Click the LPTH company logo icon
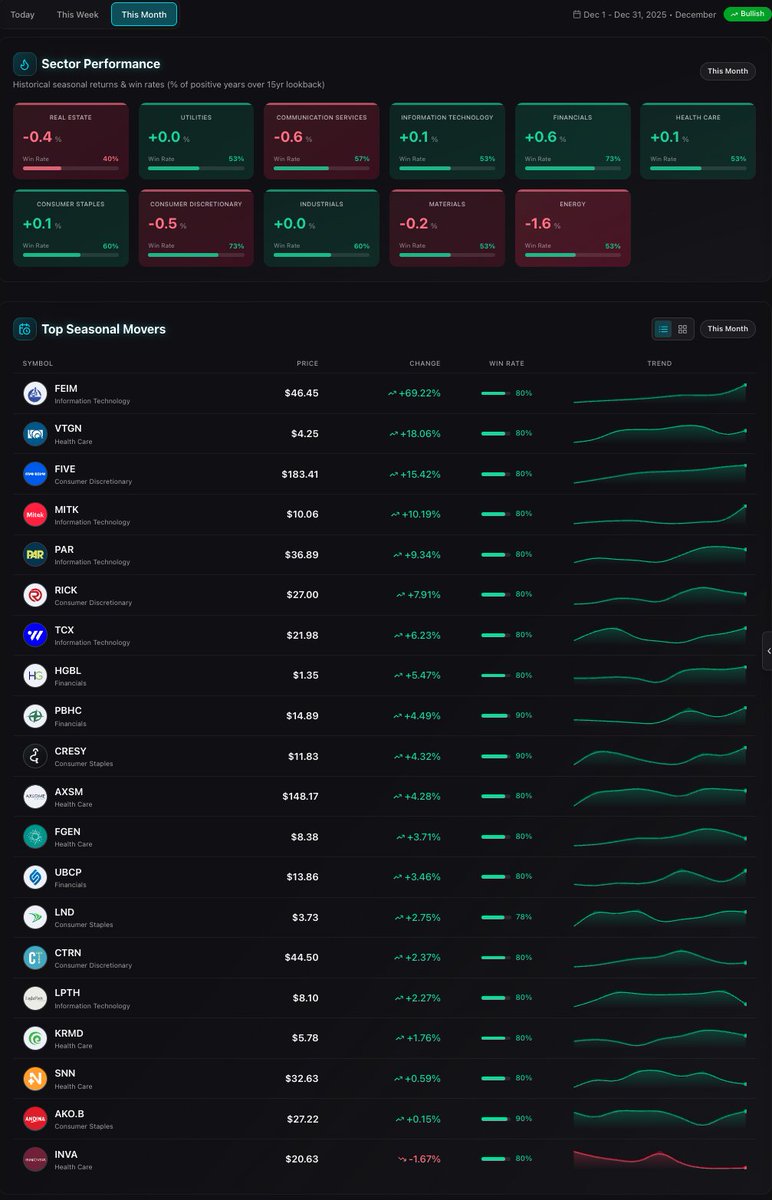Viewport: 772px width, 1200px height. click(x=35, y=999)
